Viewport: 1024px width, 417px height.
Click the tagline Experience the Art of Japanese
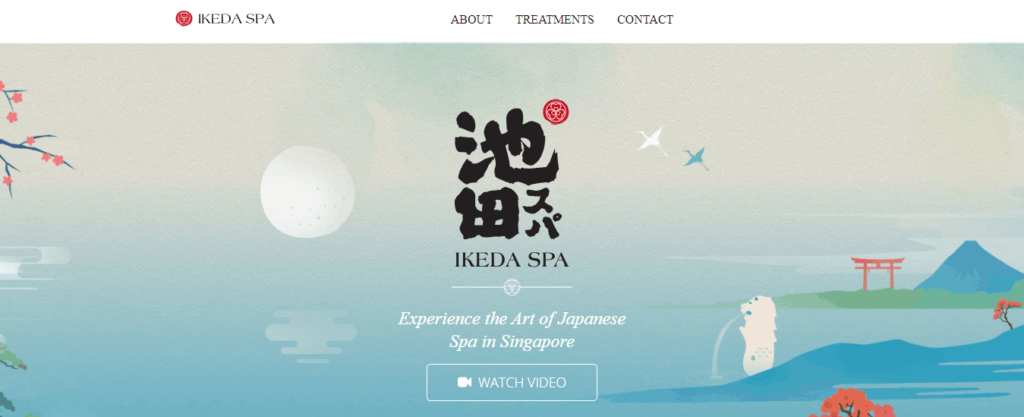(511, 319)
